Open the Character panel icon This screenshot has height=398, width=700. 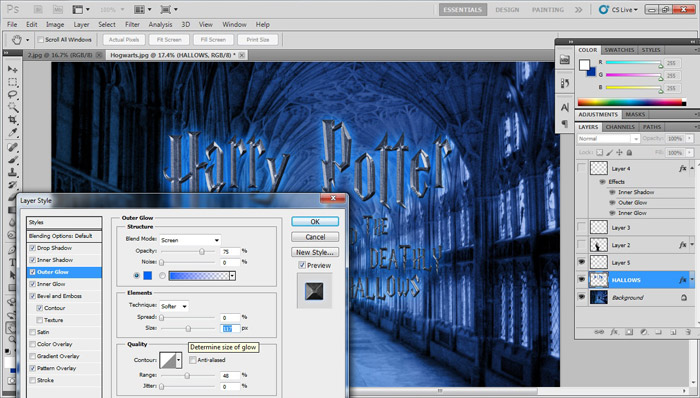pos(565,108)
